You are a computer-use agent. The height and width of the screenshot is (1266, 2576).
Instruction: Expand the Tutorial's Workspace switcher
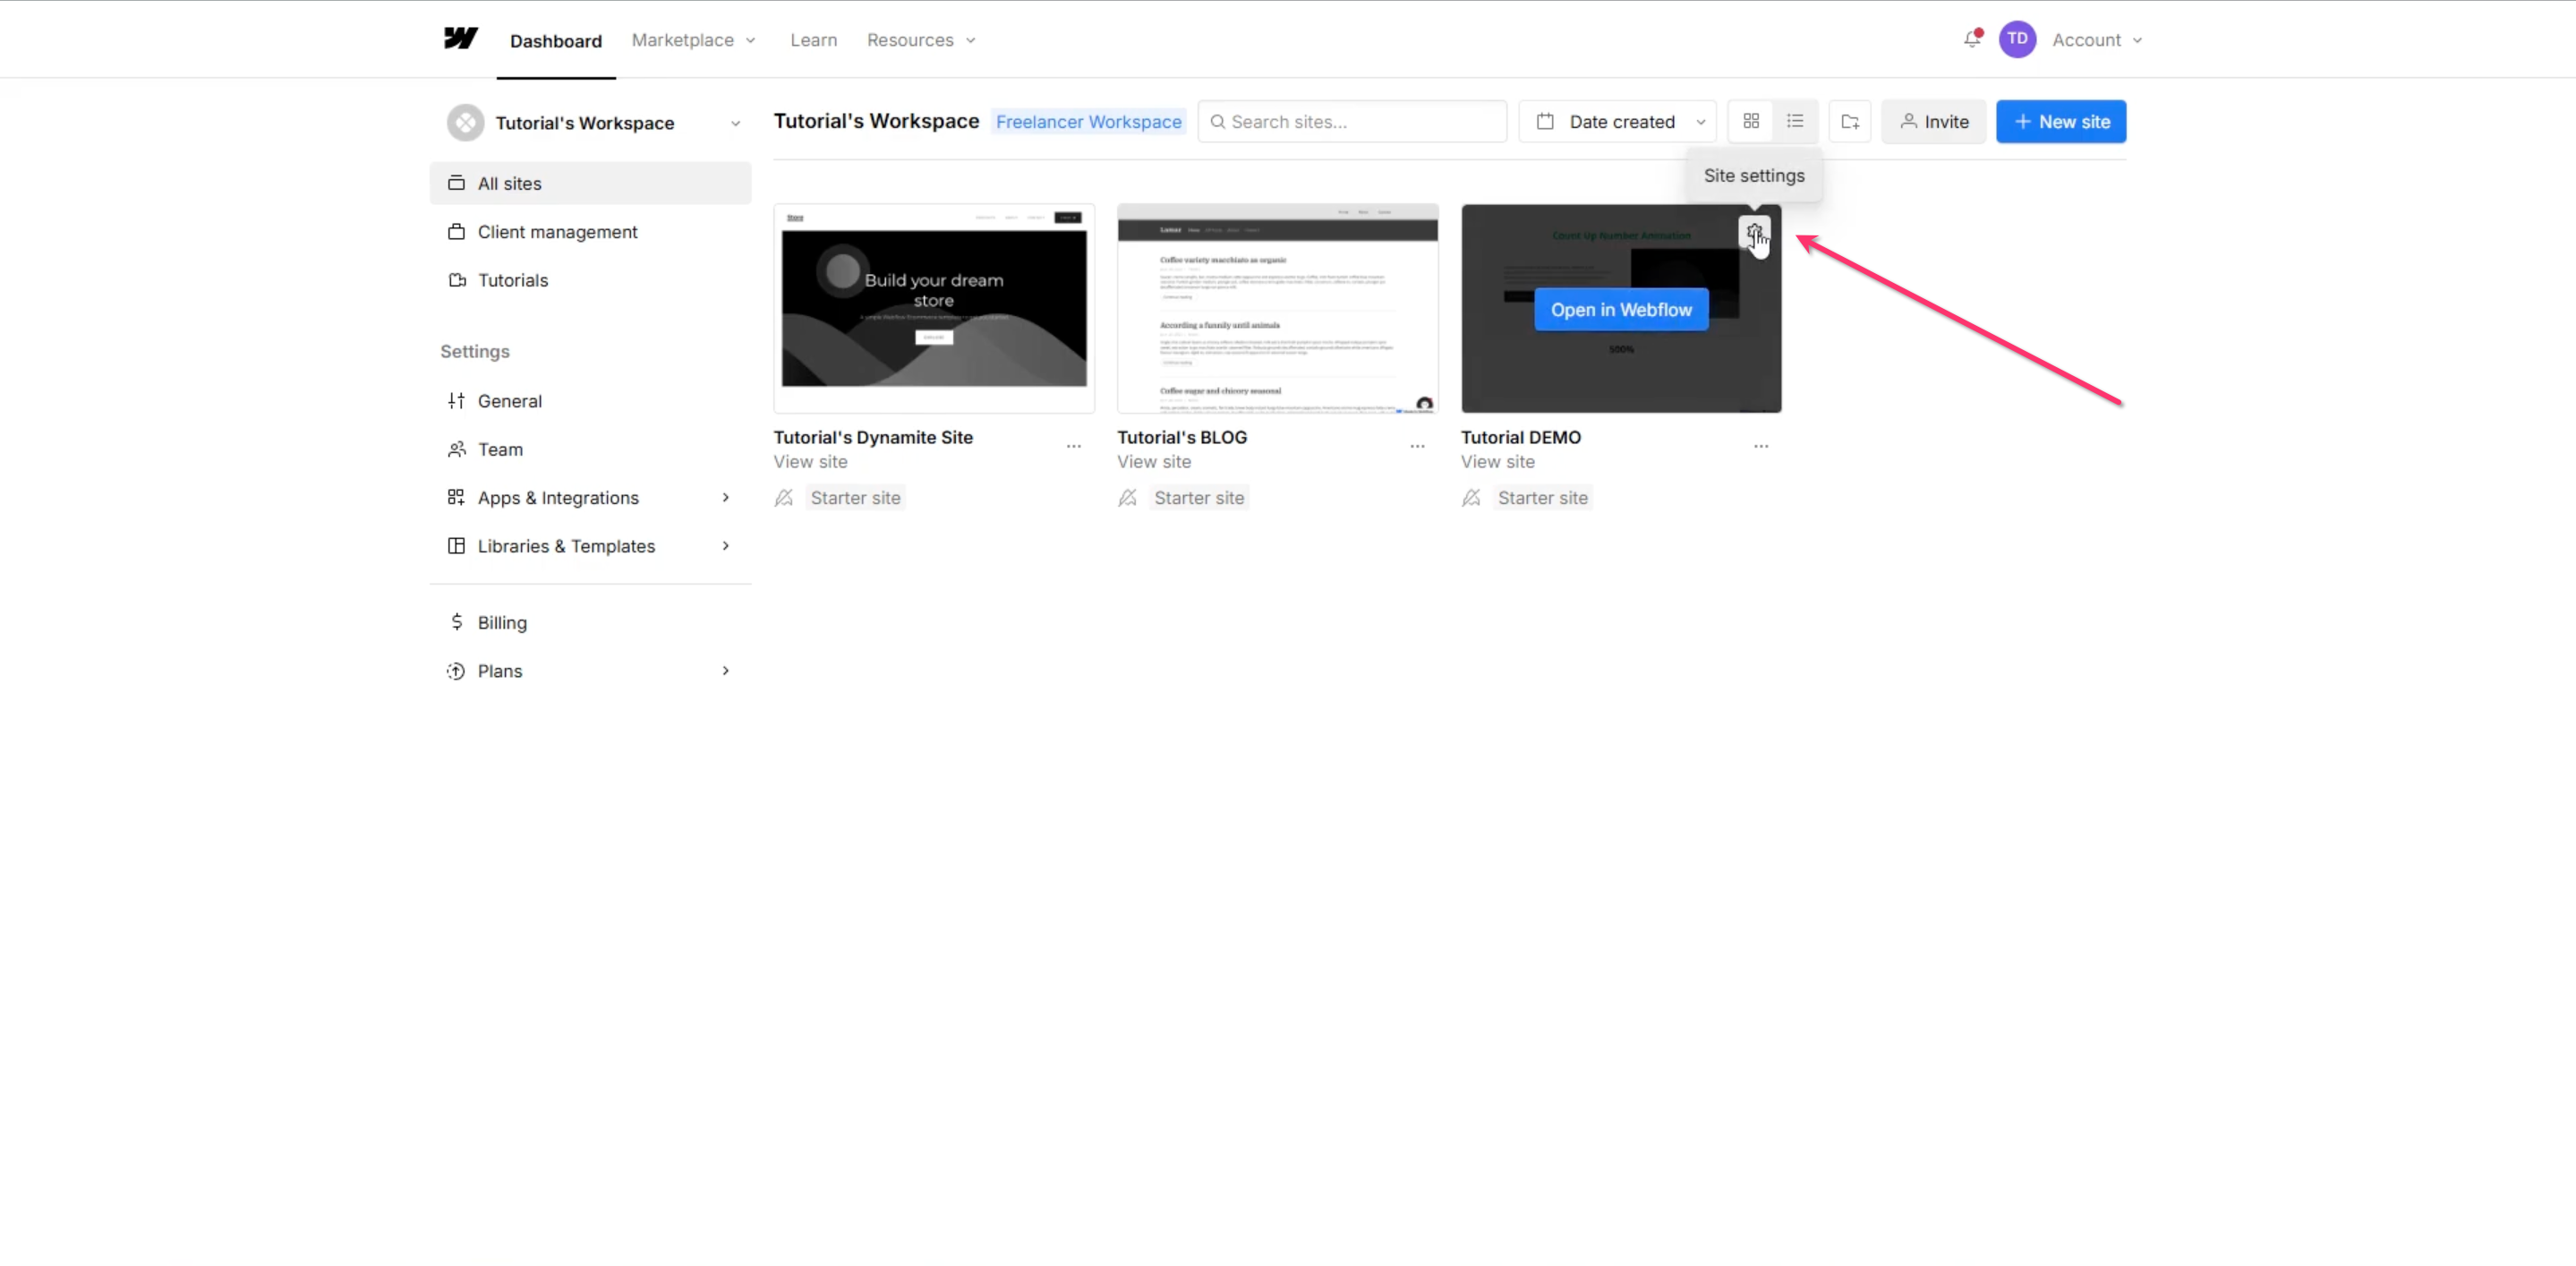coord(595,123)
